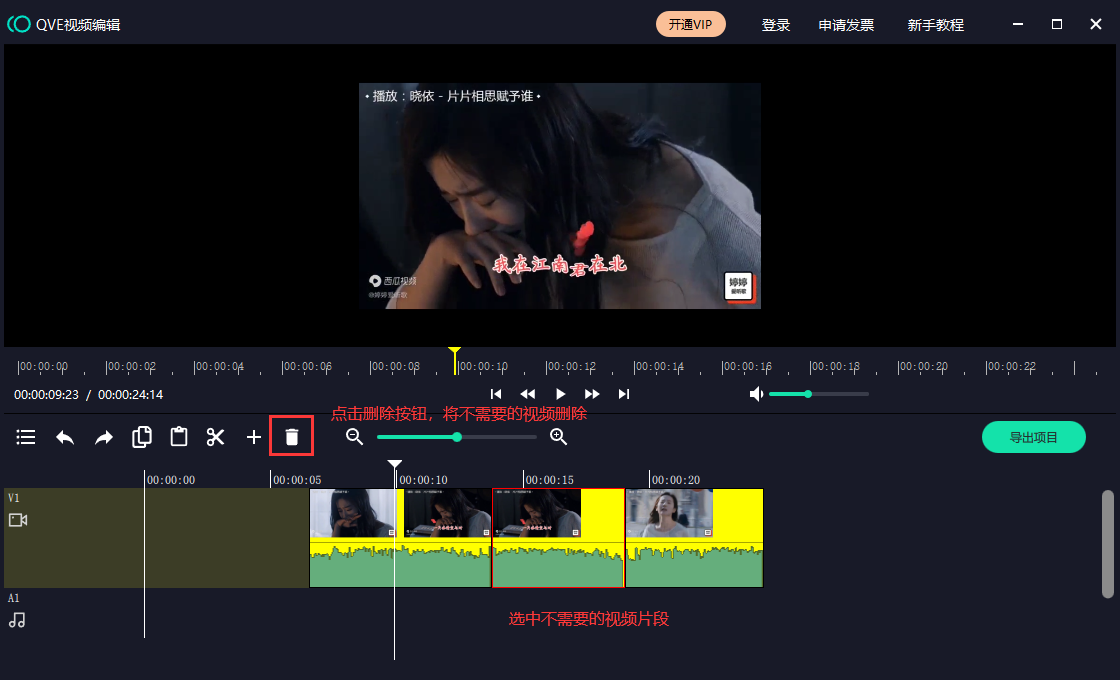Adjust the volume slider handle
The height and width of the screenshot is (680, 1120).
pyautogui.click(x=808, y=394)
